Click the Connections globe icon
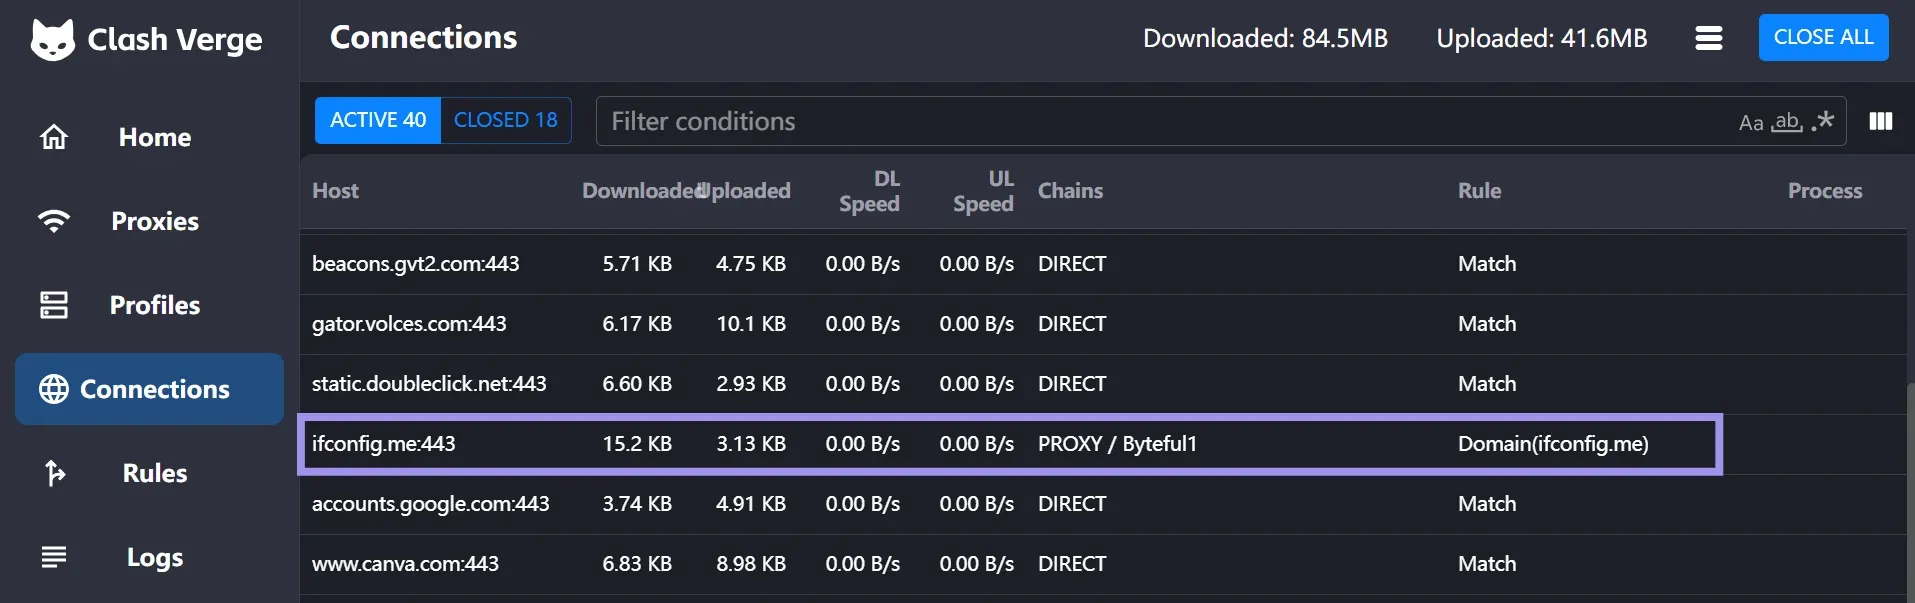Screen dimensions: 1915x603 click(54, 389)
